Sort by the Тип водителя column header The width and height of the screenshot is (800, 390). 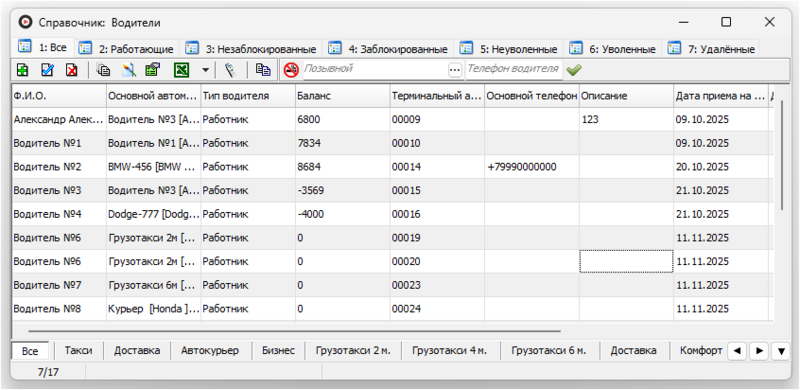pyautogui.click(x=248, y=96)
